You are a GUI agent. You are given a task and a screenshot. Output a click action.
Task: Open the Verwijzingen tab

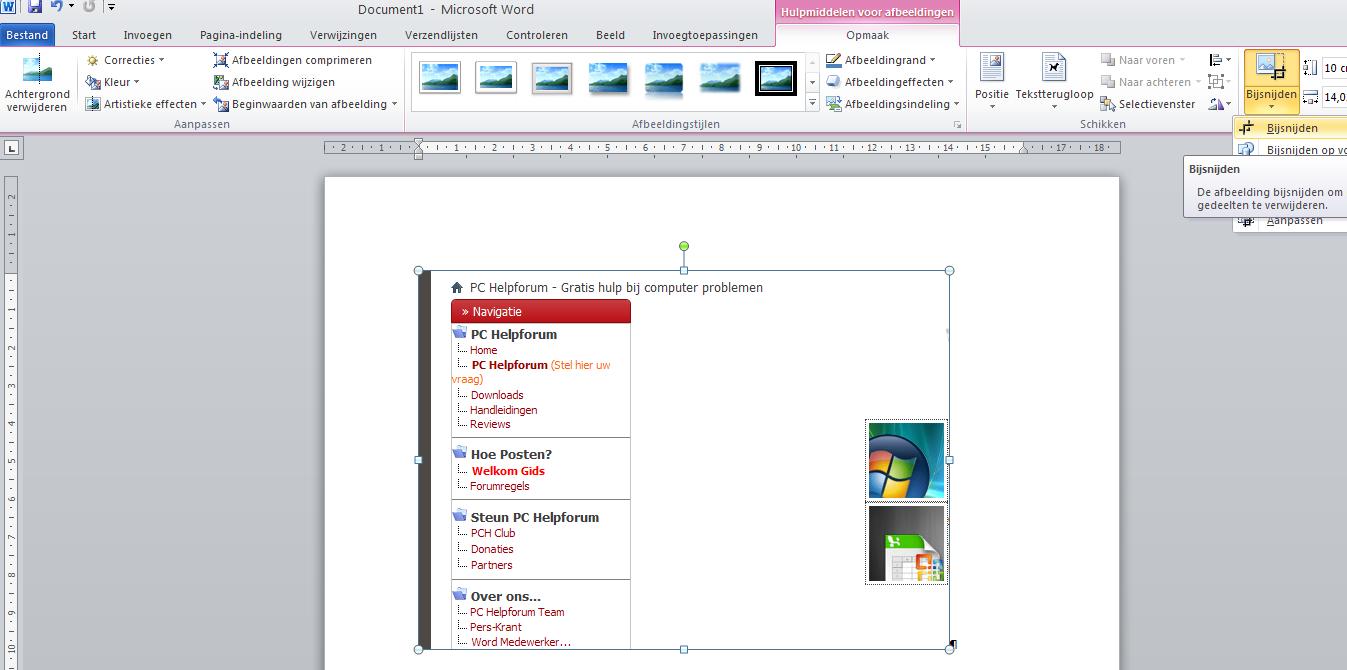343,35
